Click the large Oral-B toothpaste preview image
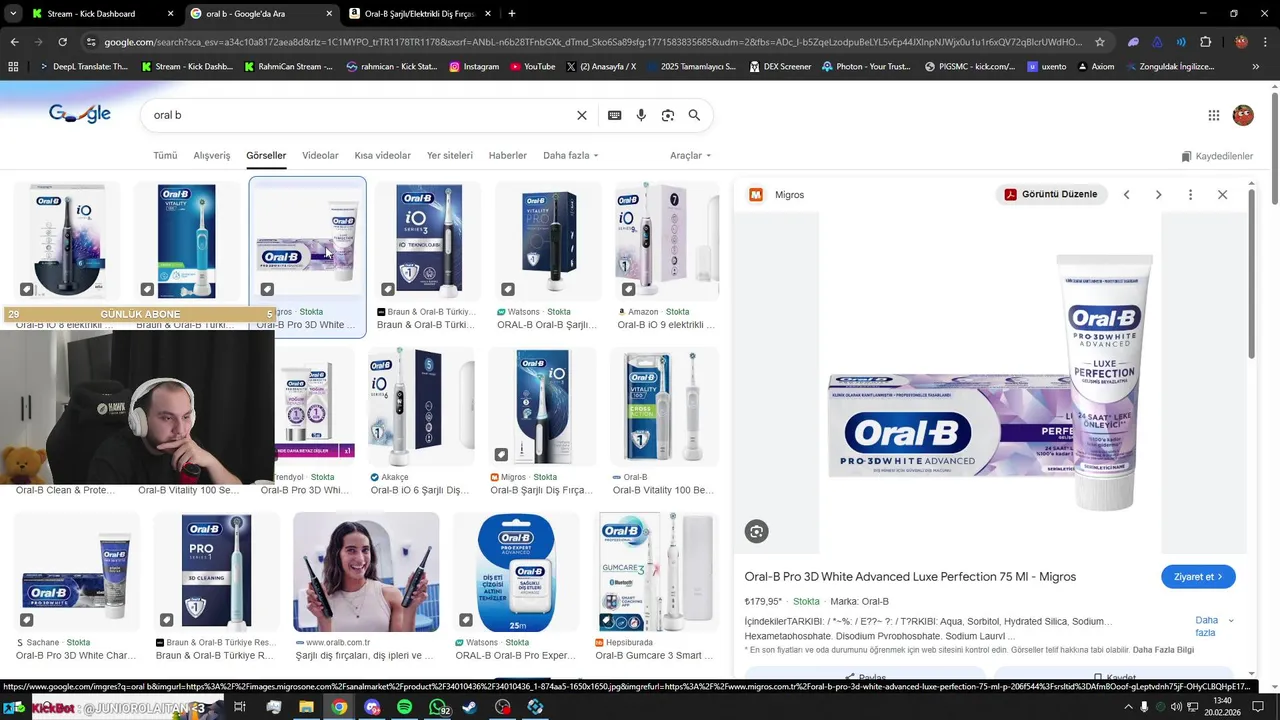Viewport: 1280px width, 720px height. click(x=990, y=382)
